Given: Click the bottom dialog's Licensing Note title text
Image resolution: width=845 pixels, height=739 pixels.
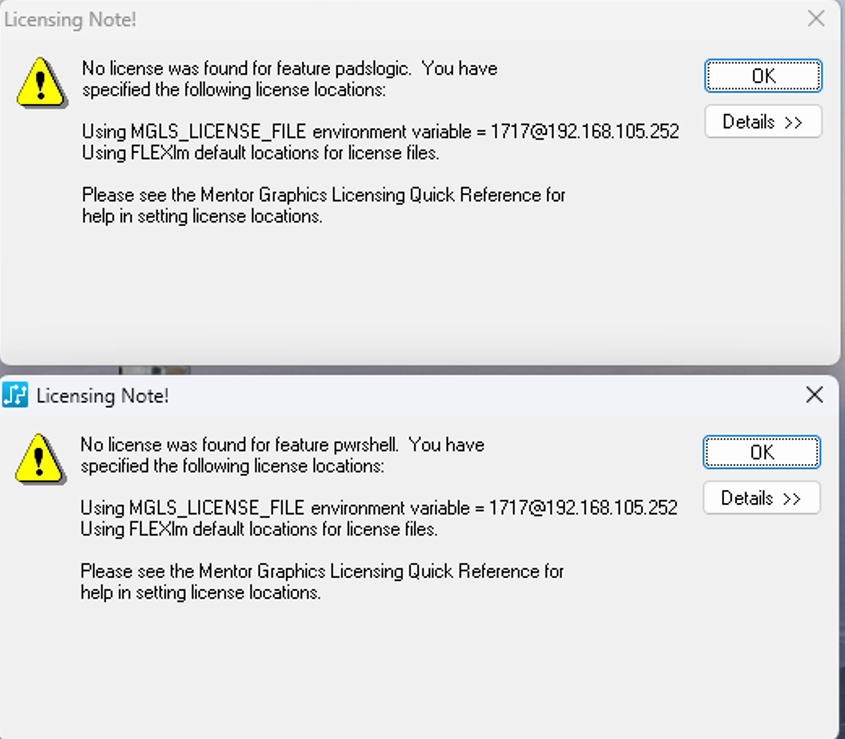Looking at the screenshot, I should pyautogui.click(x=102, y=396).
